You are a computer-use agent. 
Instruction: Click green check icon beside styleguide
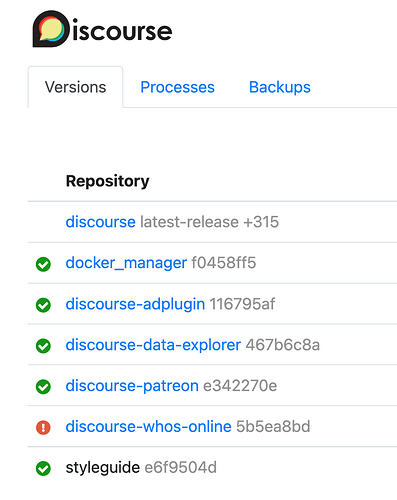pyautogui.click(x=43, y=468)
